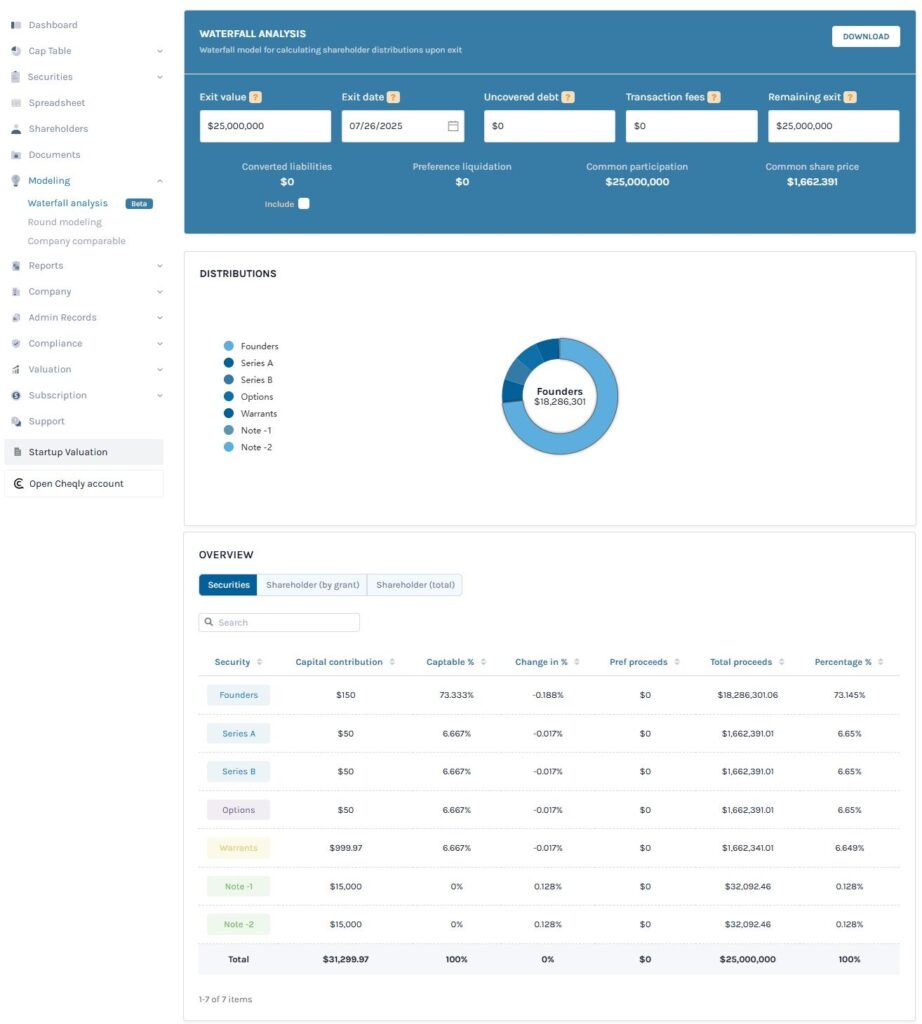This screenshot has height=1024, width=922.
Task: Open Cheqly account link
Action: 76,484
